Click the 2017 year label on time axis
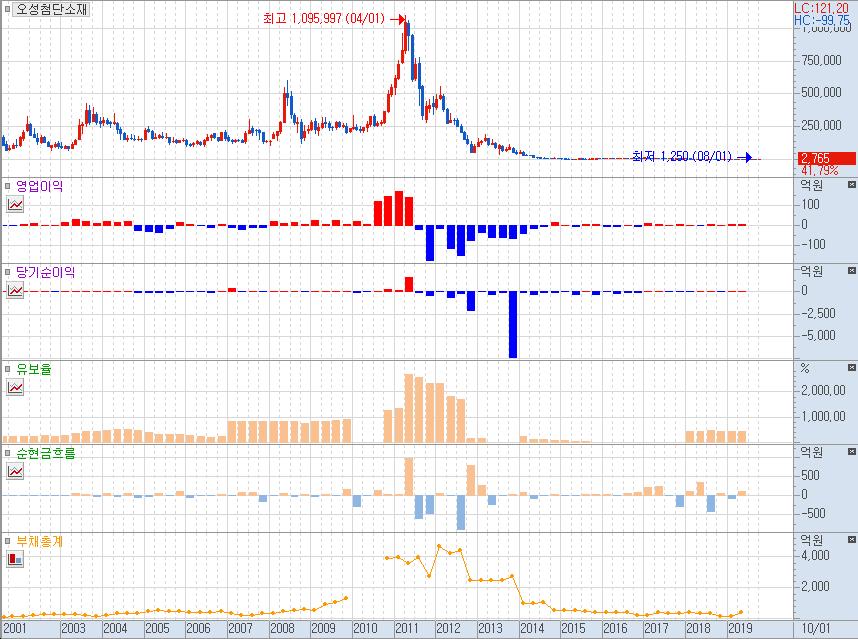The height and width of the screenshot is (639, 858). [657, 628]
